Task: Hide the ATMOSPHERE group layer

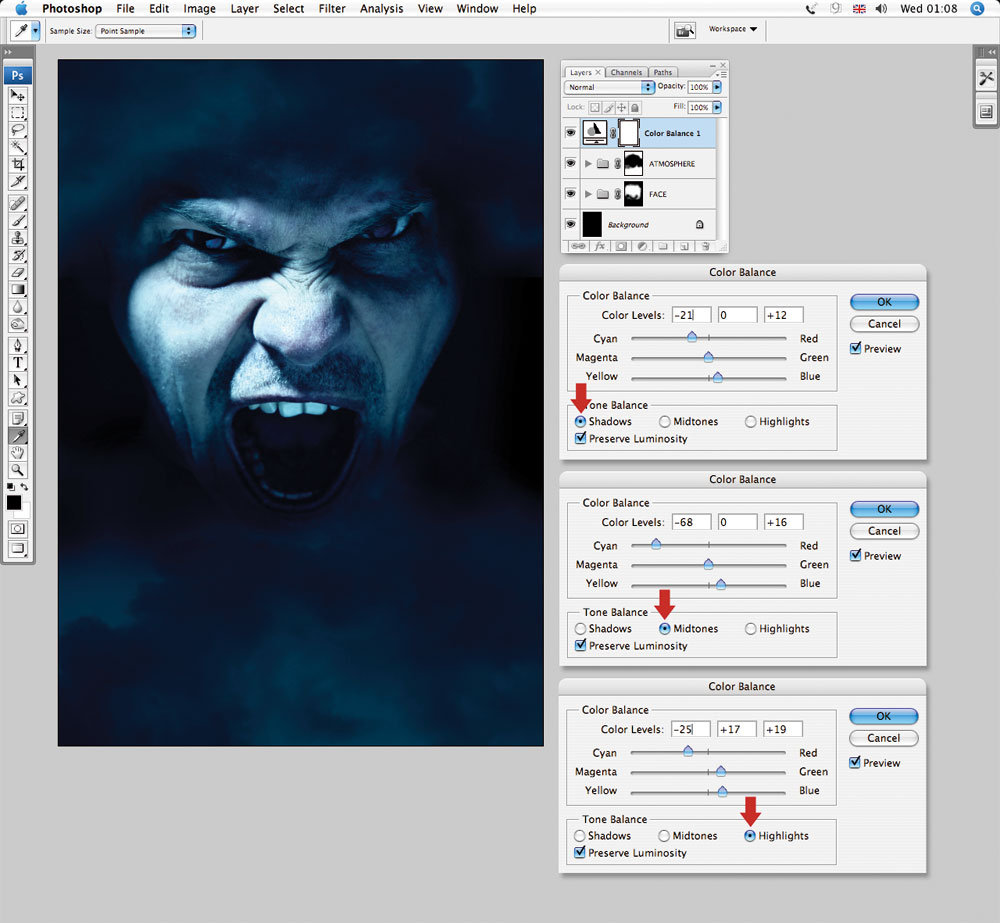Action: click(x=571, y=163)
